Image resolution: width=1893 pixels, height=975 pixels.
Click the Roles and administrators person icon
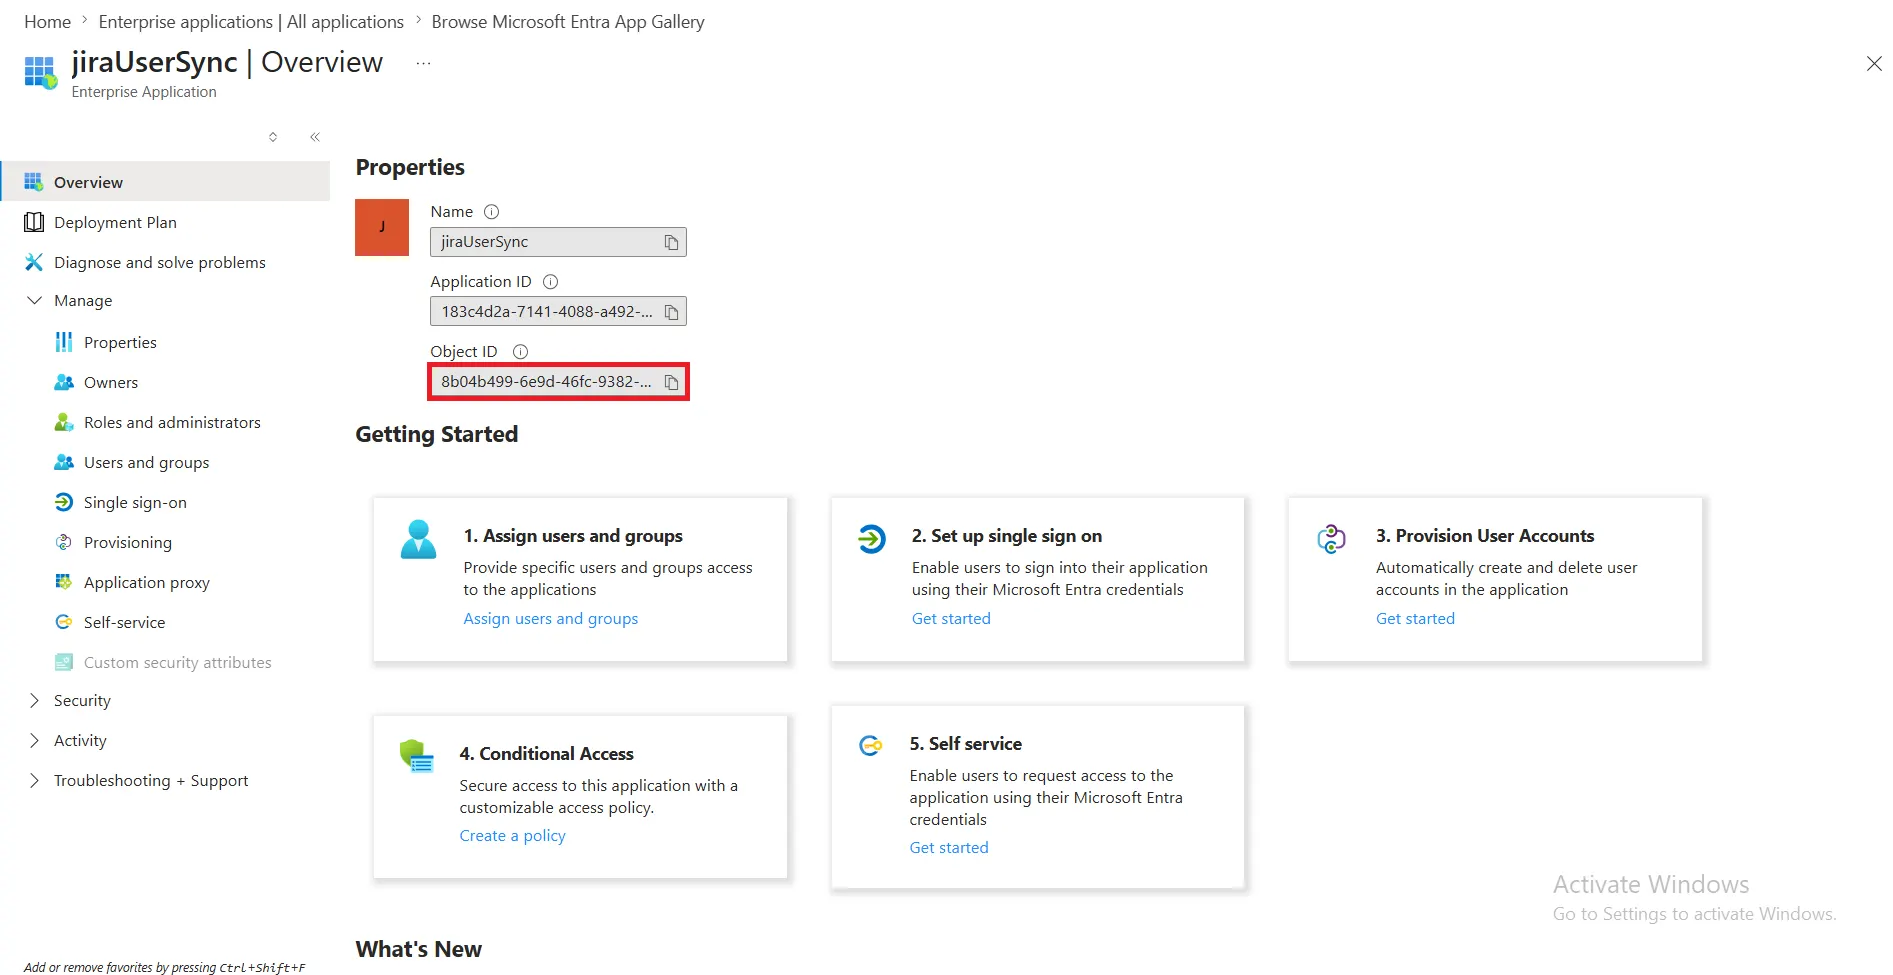[x=64, y=422]
